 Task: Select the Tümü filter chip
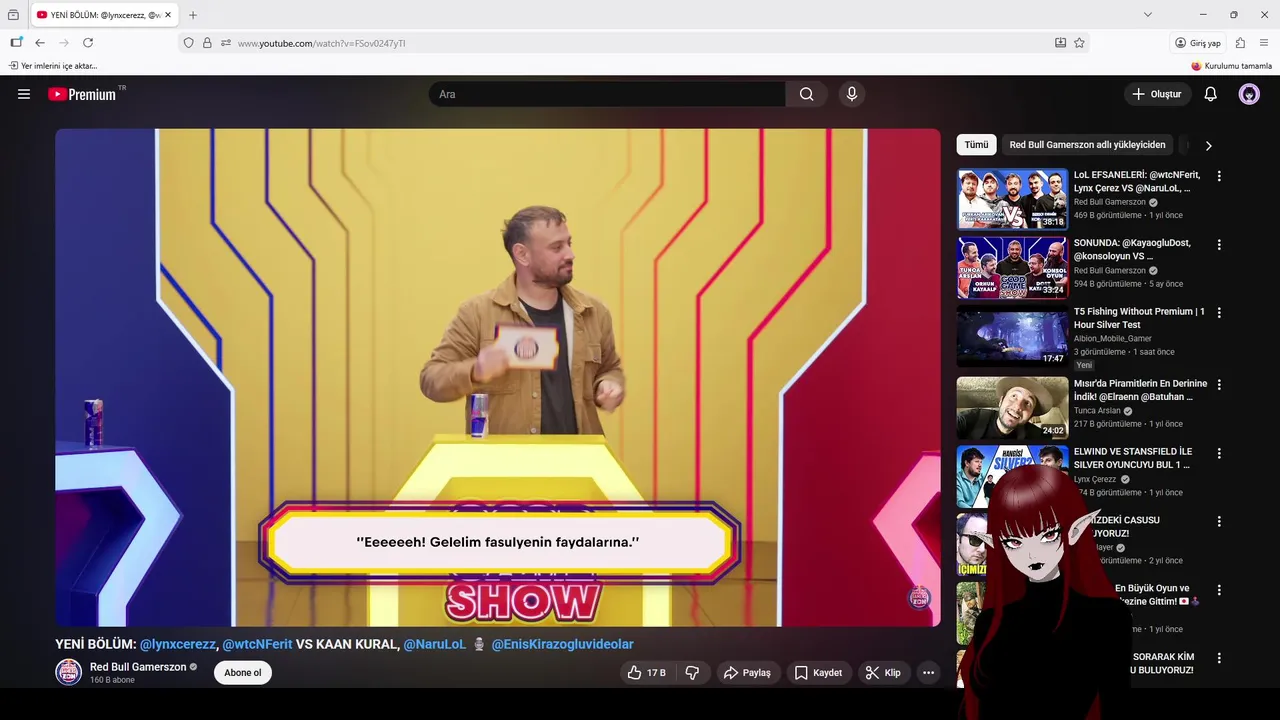(x=976, y=145)
